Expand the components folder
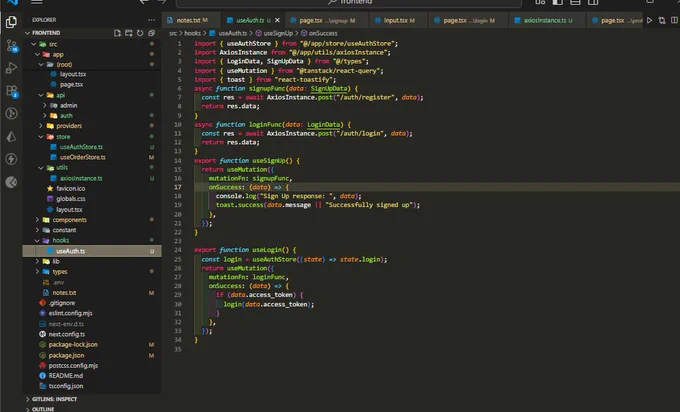Image resolution: width=680 pixels, height=412 pixels. click(x=37, y=220)
